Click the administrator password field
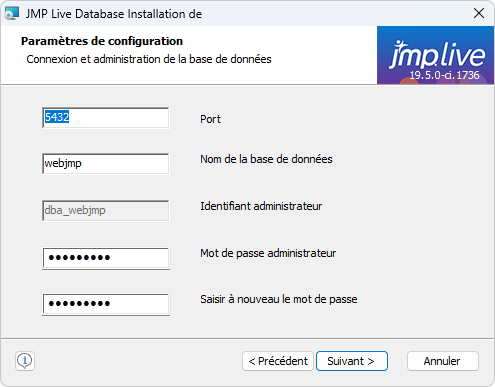 tap(106, 258)
